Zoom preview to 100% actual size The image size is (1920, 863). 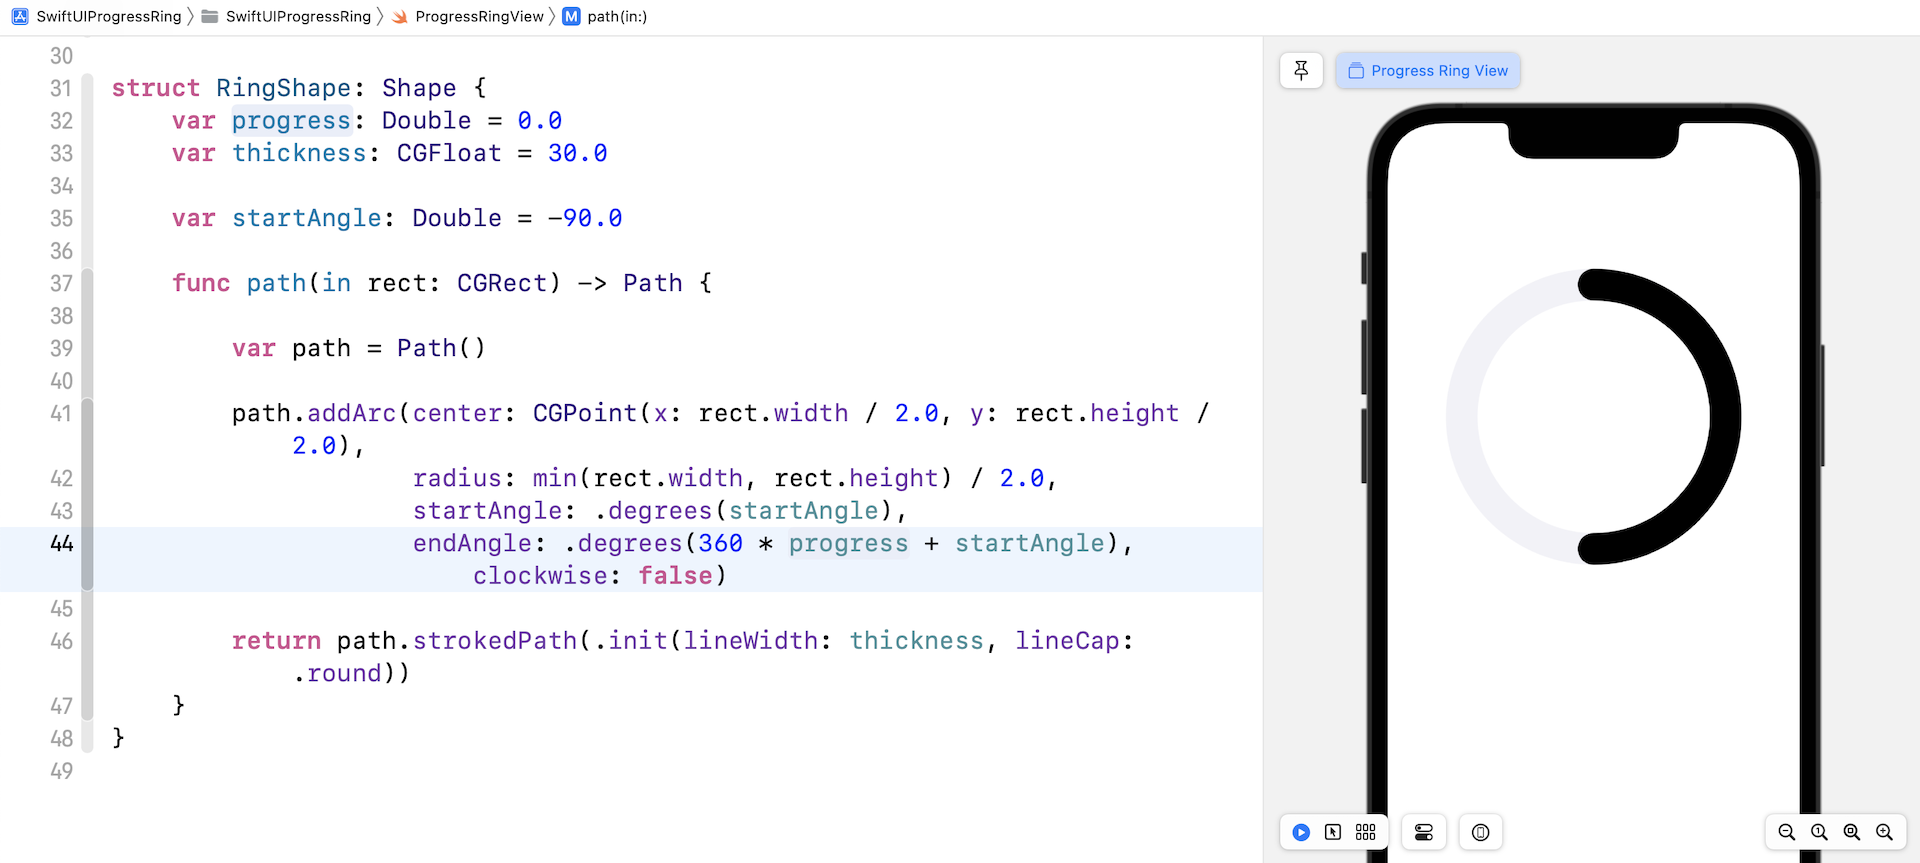click(x=1819, y=832)
